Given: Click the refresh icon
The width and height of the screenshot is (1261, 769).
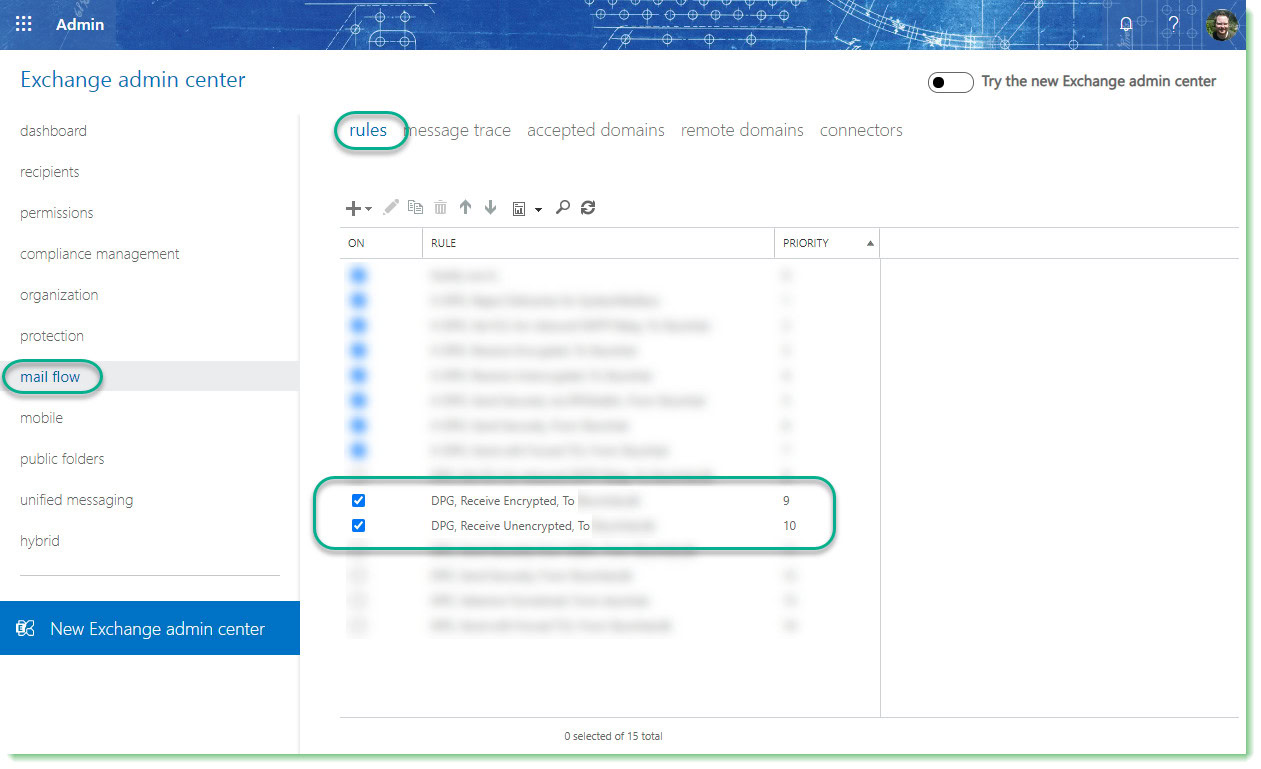Looking at the screenshot, I should 588,207.
